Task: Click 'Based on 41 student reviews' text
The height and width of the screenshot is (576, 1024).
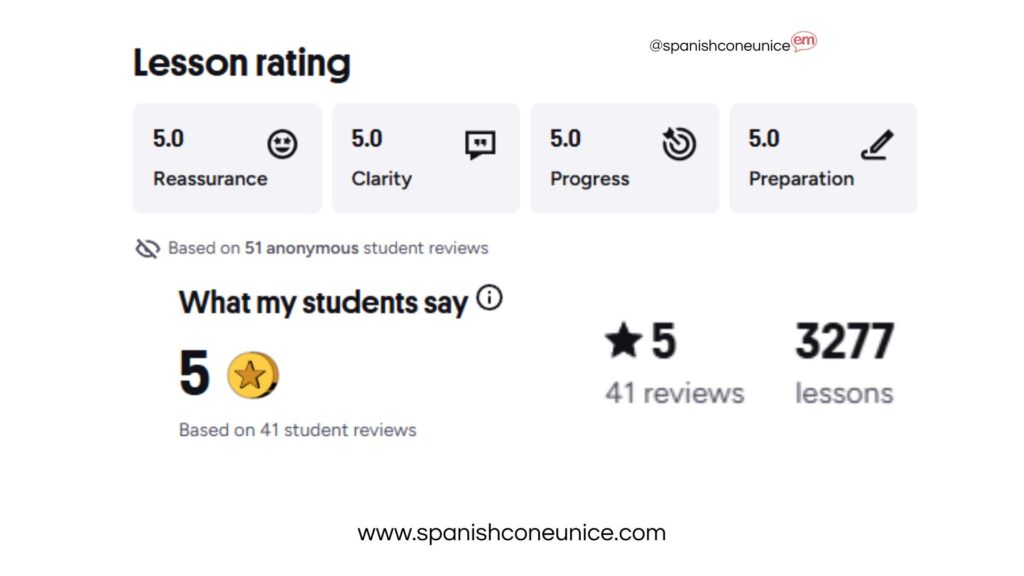Action: coord(297,430)
